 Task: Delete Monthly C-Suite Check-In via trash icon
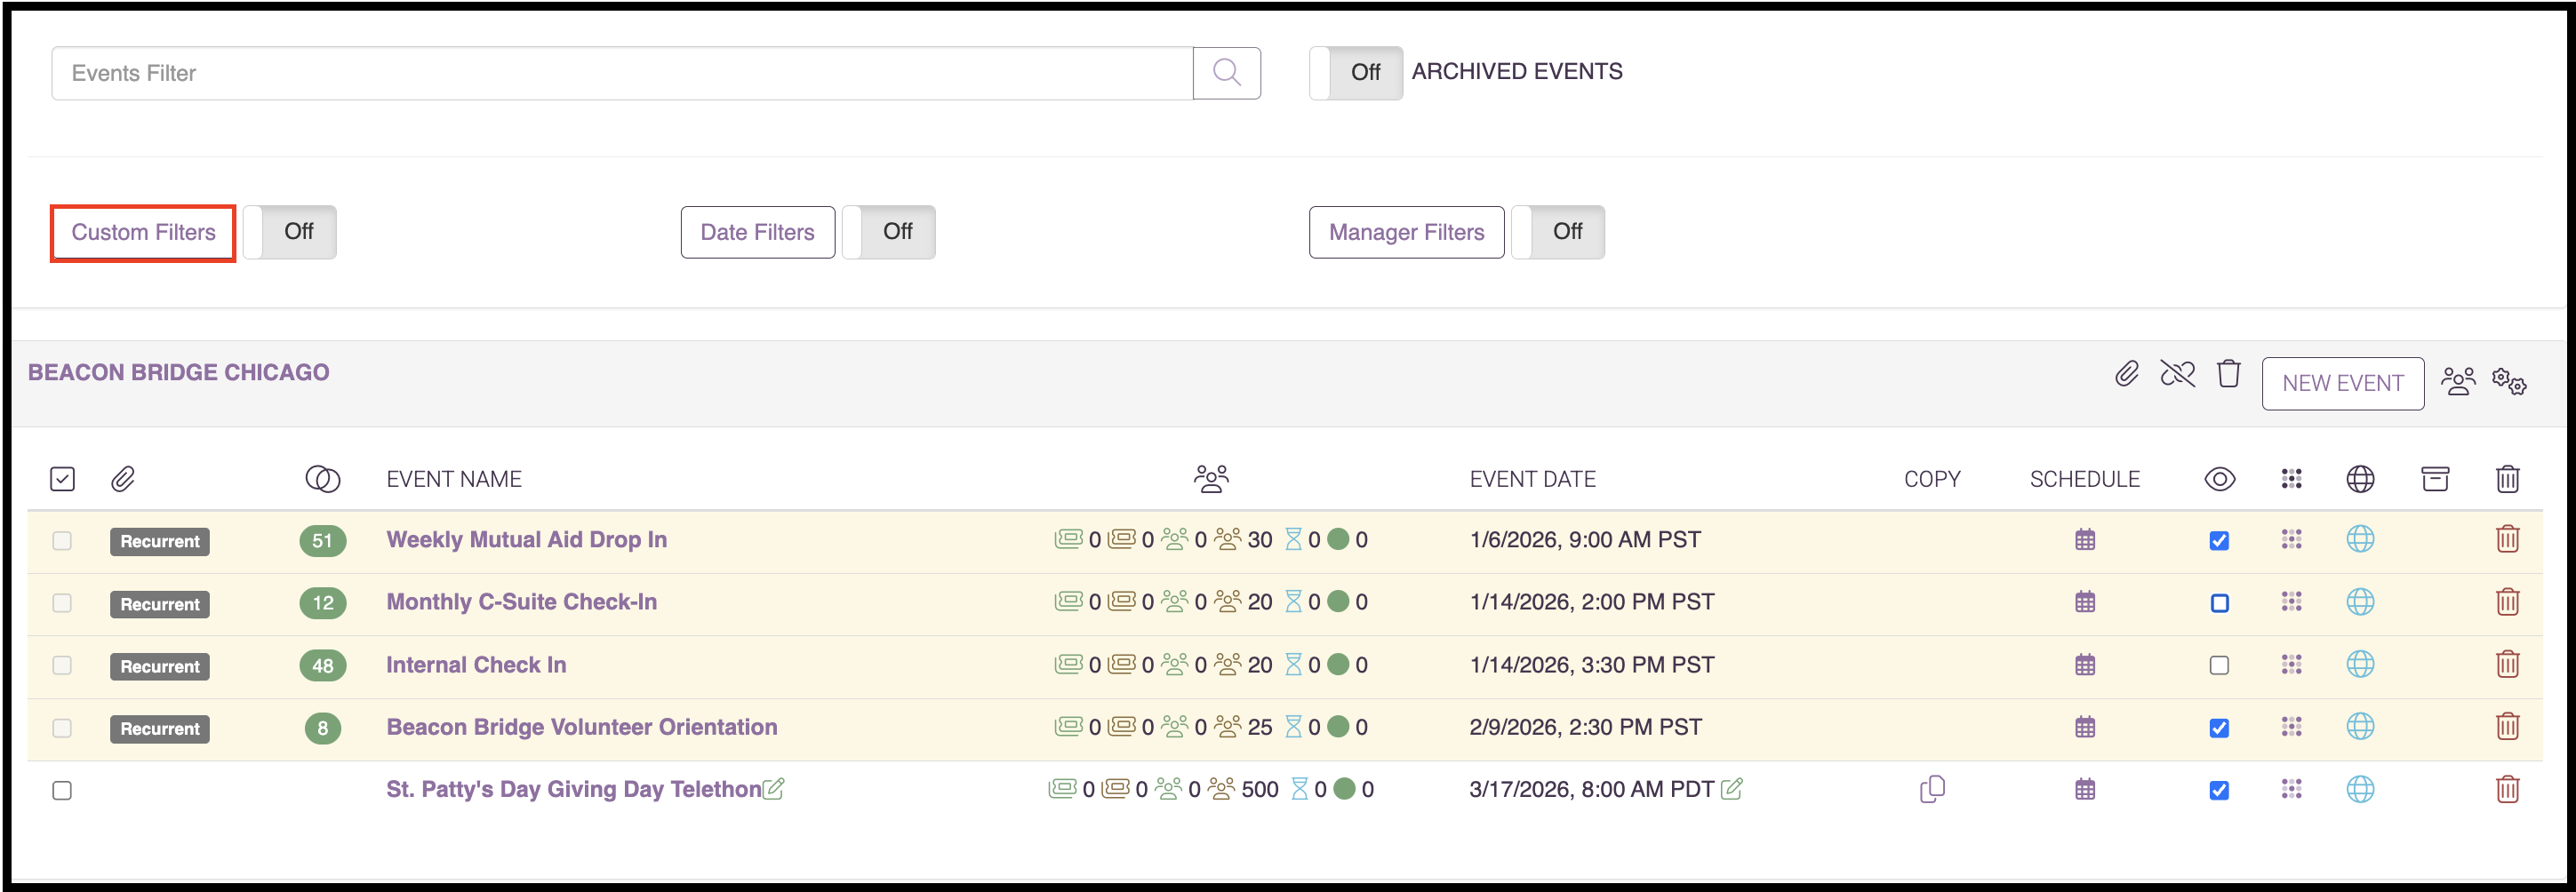coord(2506,602)
